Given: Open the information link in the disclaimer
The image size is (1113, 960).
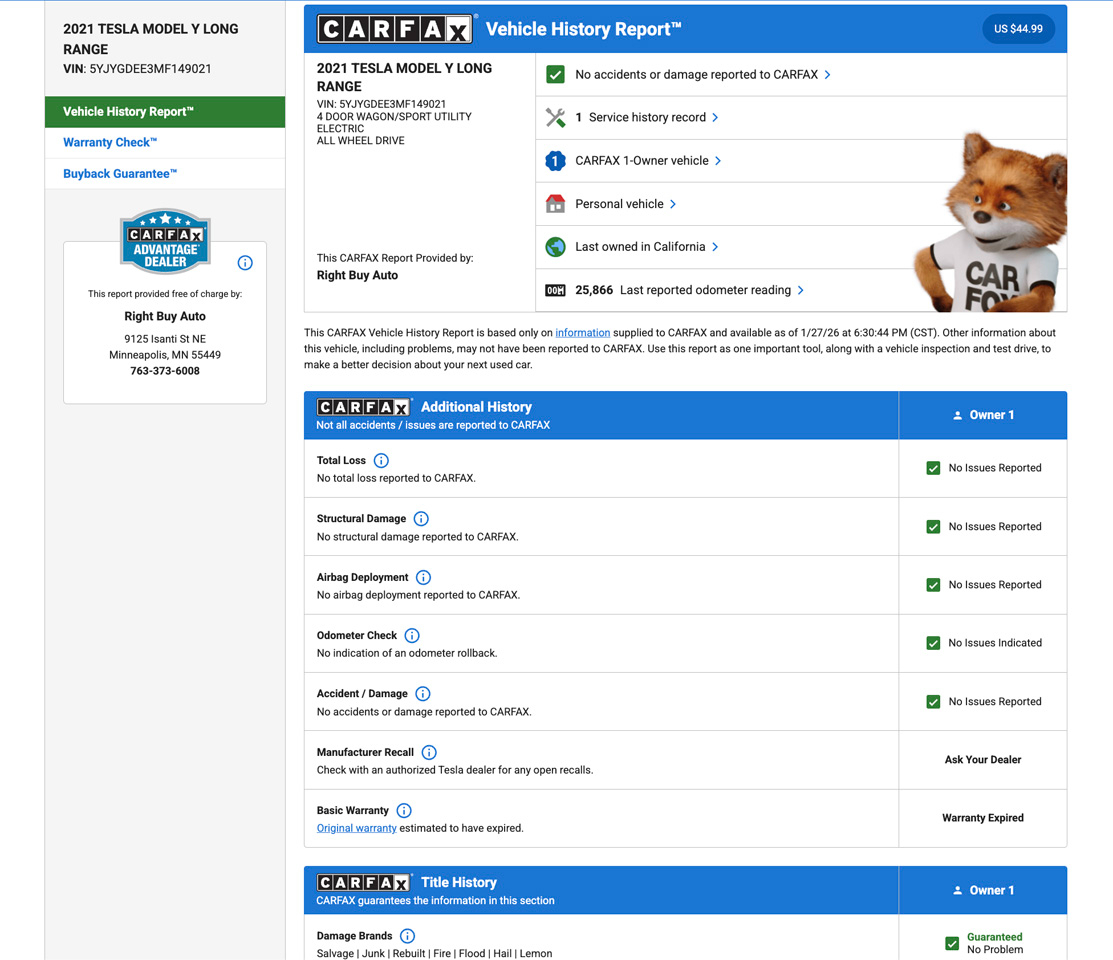Looking at the screenshot, I should pos(582,333).
